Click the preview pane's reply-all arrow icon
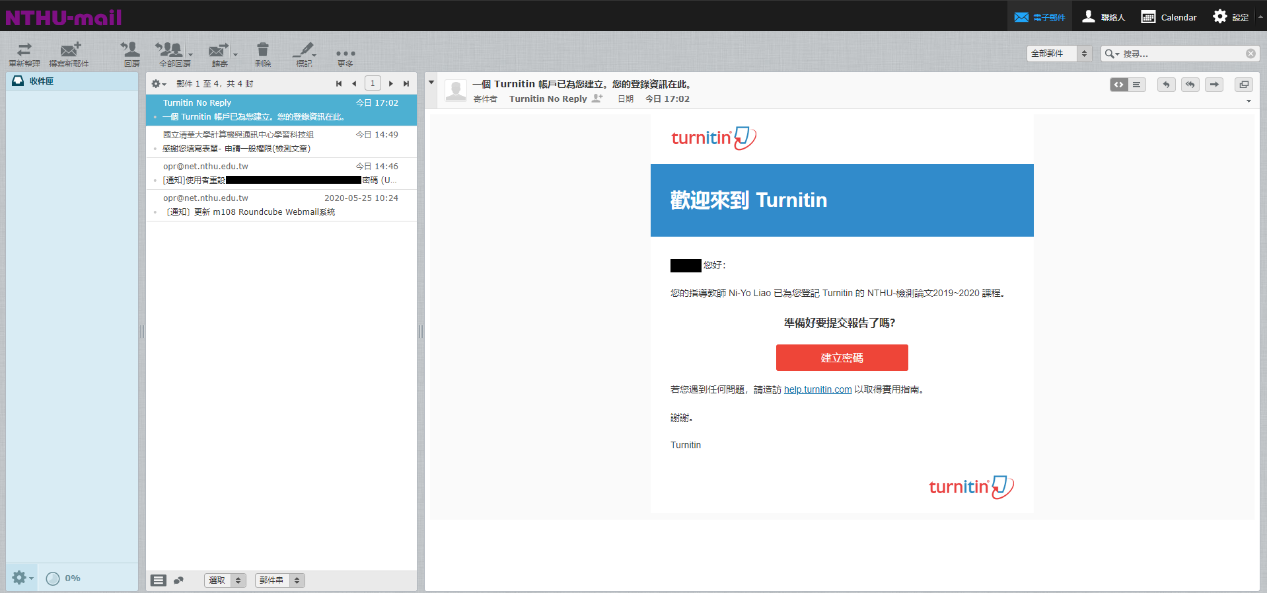 tap(1190, 85)
